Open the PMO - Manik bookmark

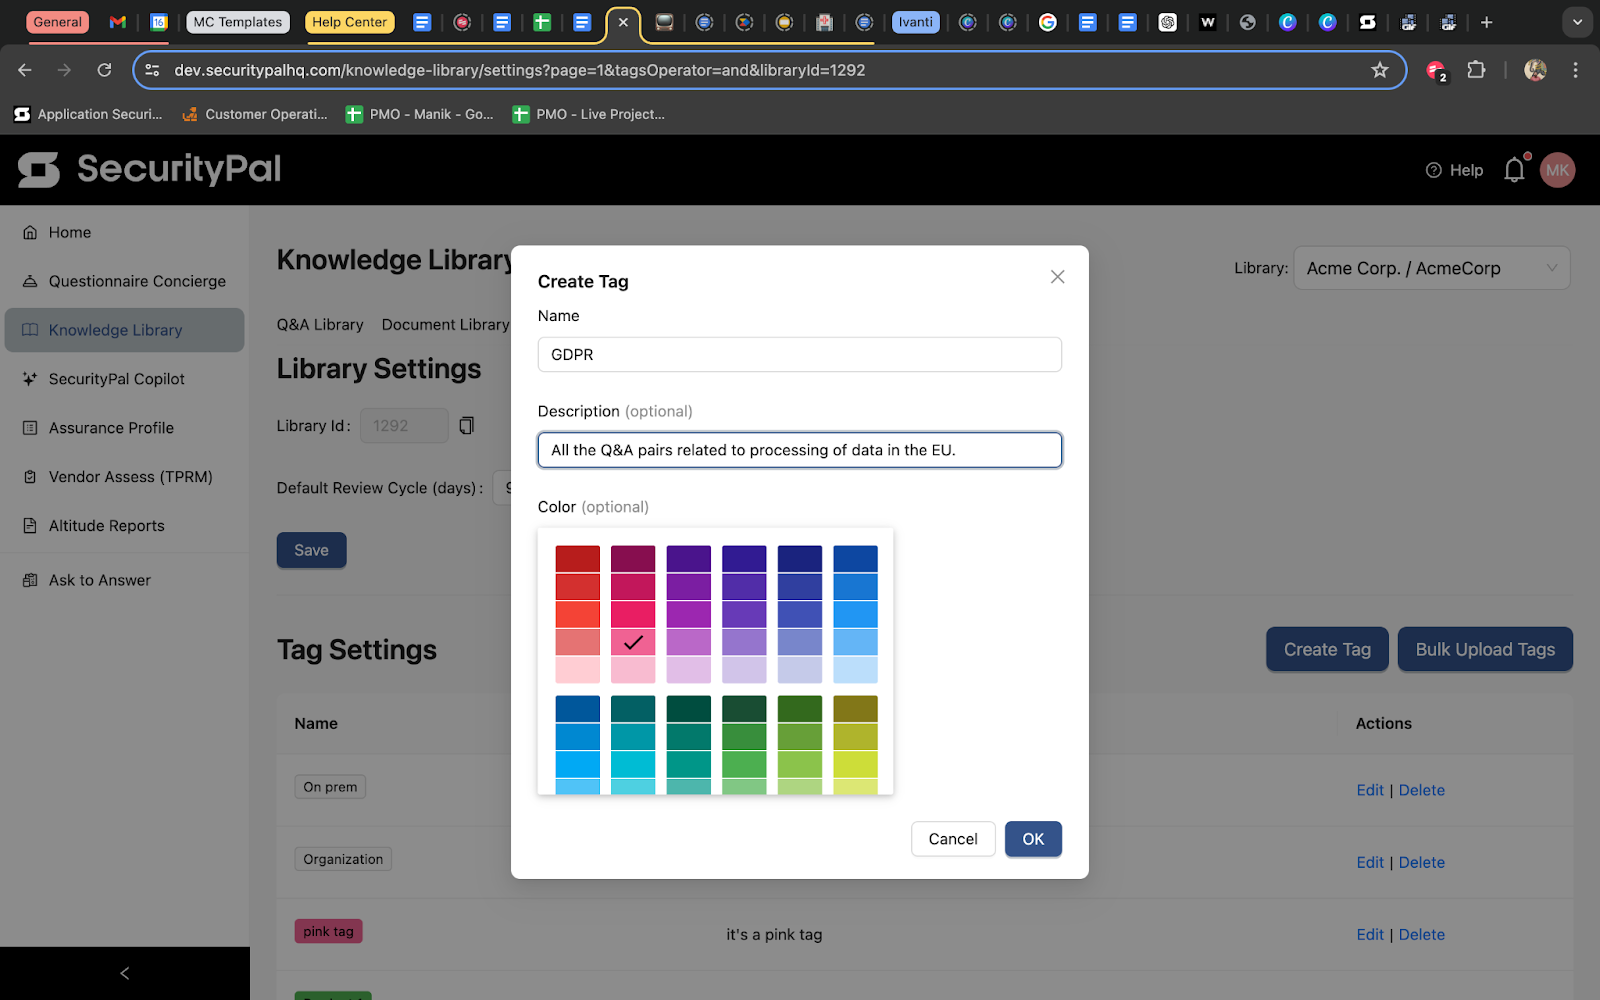click(419, 114)
